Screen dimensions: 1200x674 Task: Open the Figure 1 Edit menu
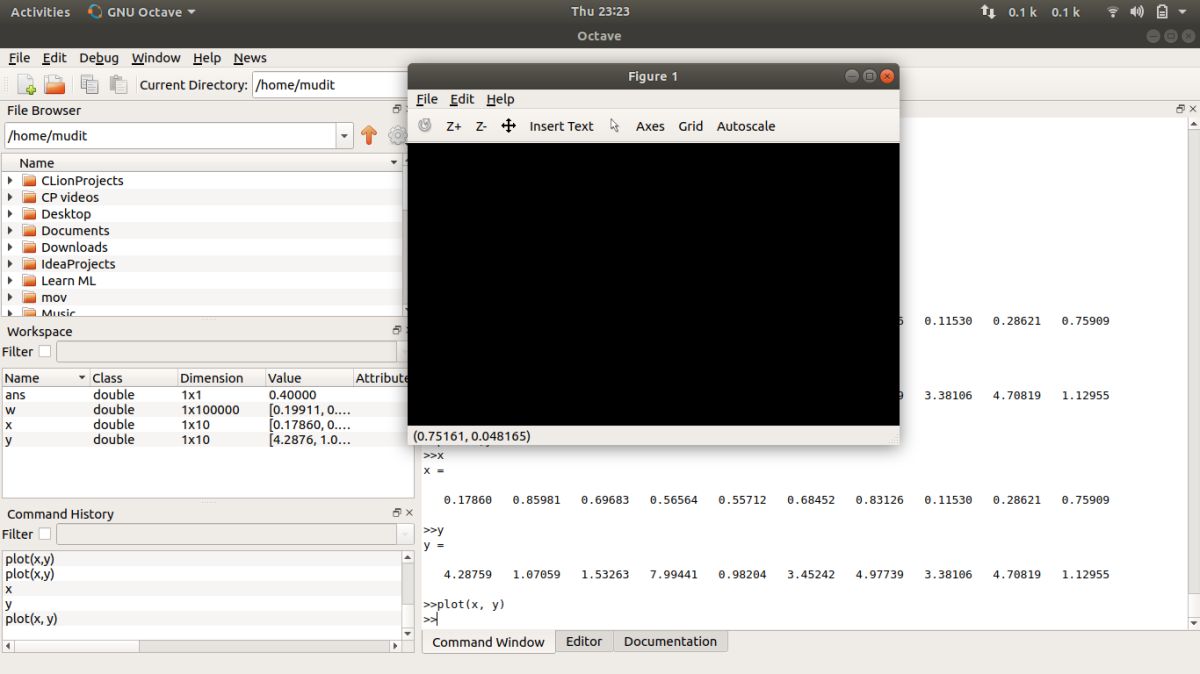tap(462, 99)
